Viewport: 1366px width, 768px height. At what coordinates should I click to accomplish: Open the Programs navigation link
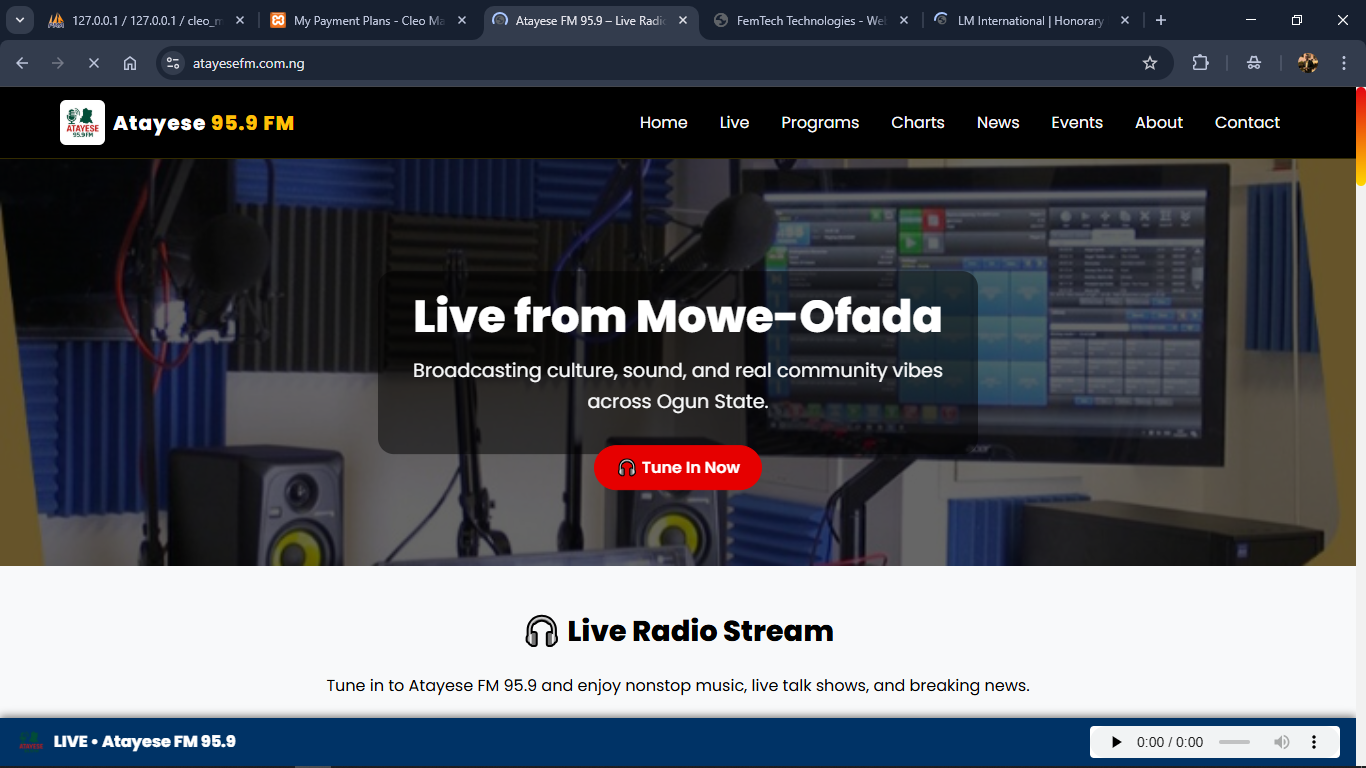[x=819, y=122]
